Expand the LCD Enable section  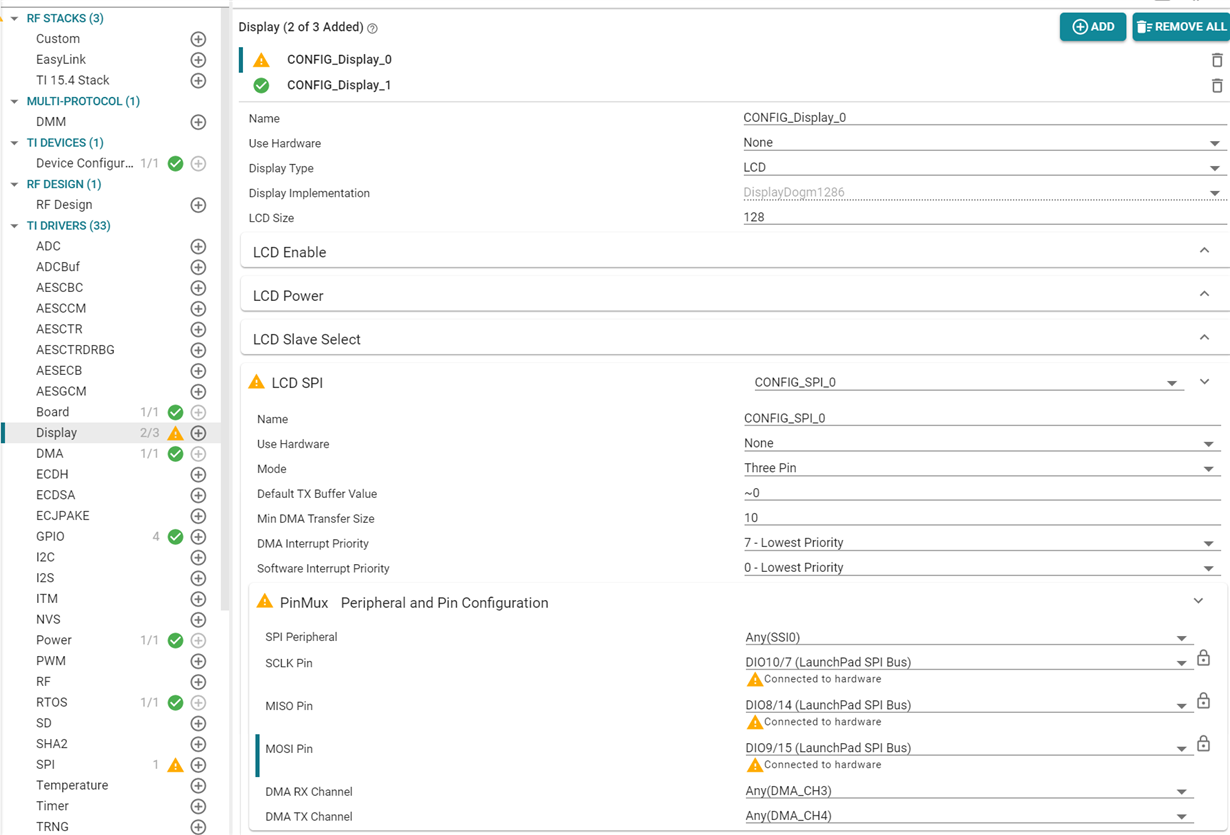[x=735, y=252]
